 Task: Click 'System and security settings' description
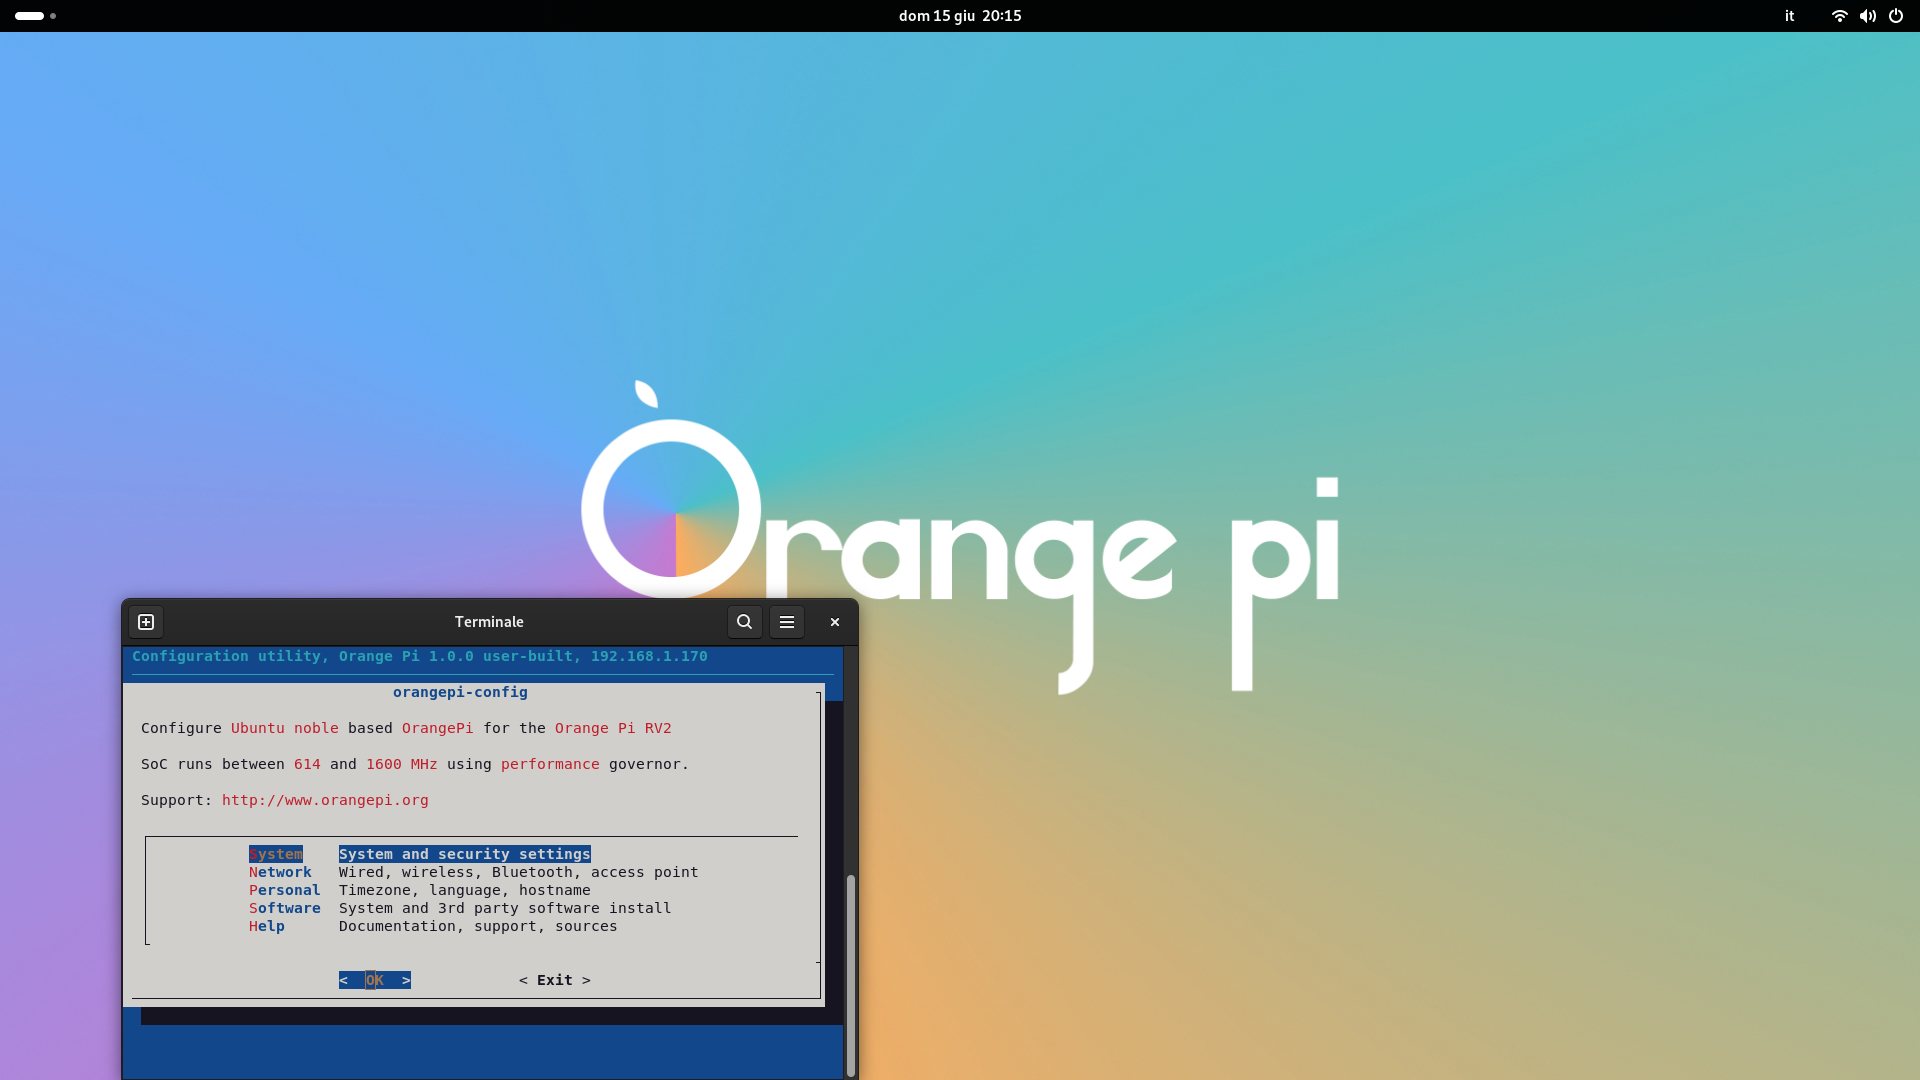pyautogui.click(x=465, y=854)
